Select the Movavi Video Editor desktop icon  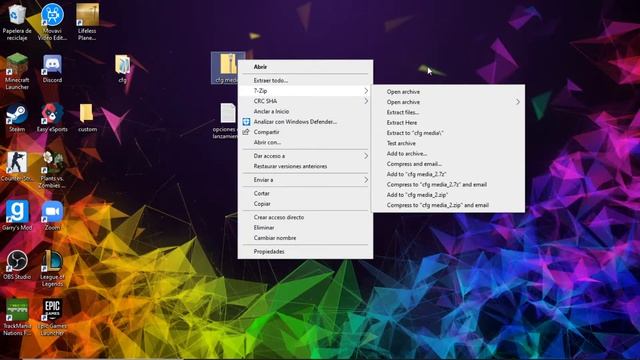(52, 22)
